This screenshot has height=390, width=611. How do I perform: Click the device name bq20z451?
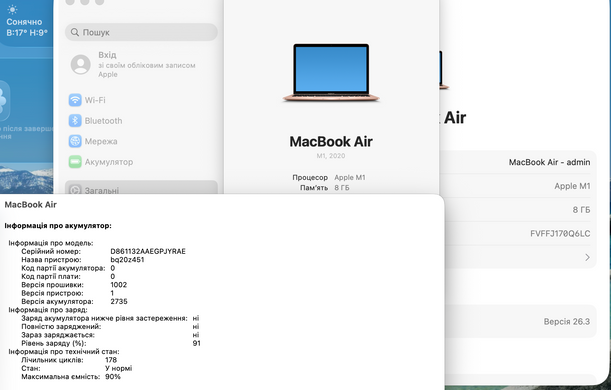[127, 259]
